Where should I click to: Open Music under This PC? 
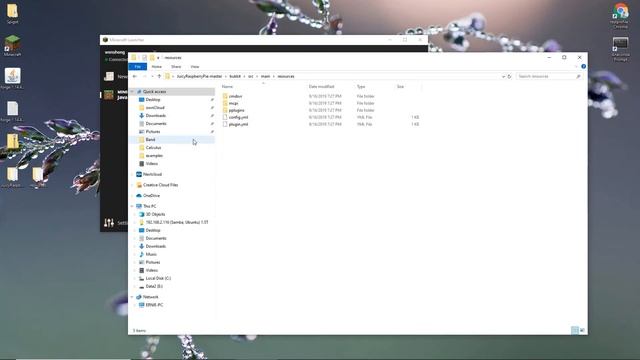click(151, 254)
